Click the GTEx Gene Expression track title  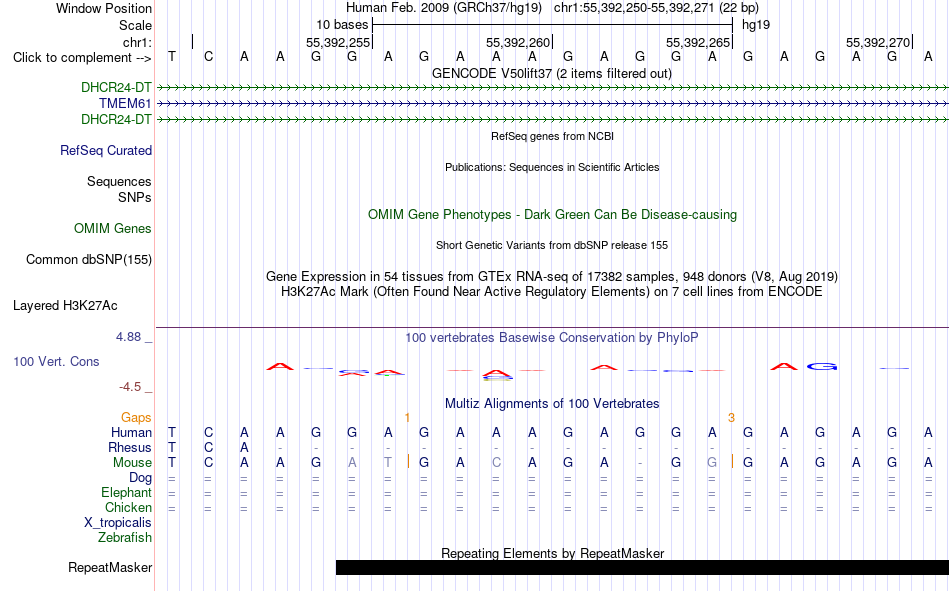(x=552, y=276)
